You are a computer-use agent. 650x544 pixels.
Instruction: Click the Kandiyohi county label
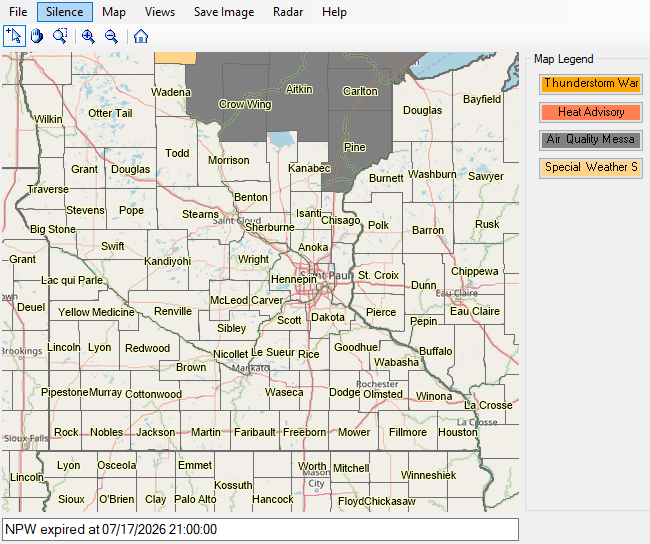(167, 261)
